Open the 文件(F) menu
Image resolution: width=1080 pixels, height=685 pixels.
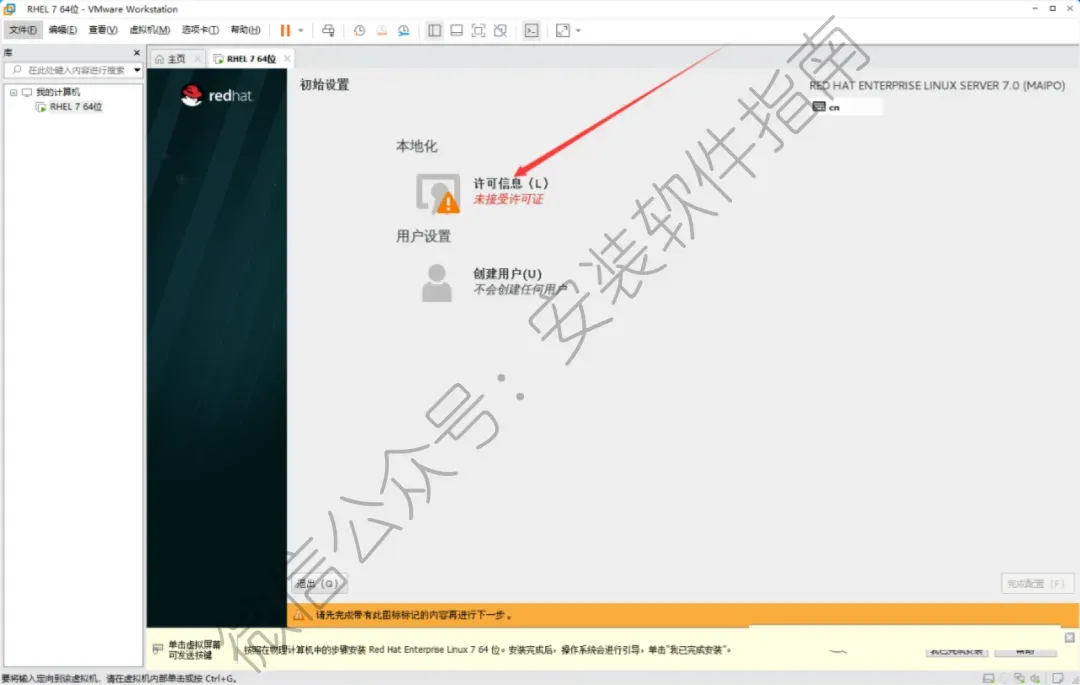click(23, 30)
